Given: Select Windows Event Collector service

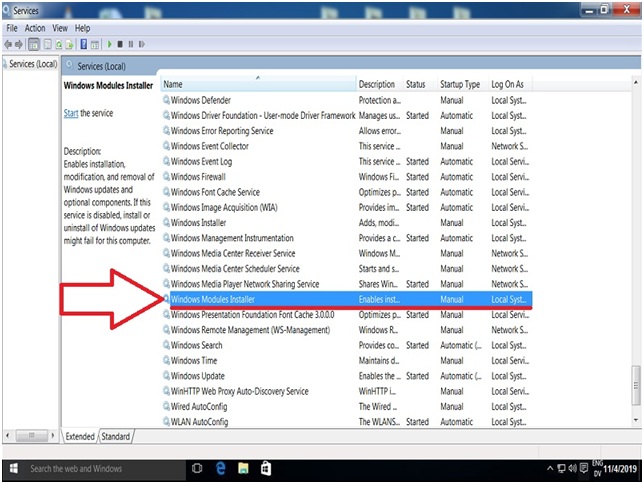Looking at the screenshot, I should coord(346,146).
